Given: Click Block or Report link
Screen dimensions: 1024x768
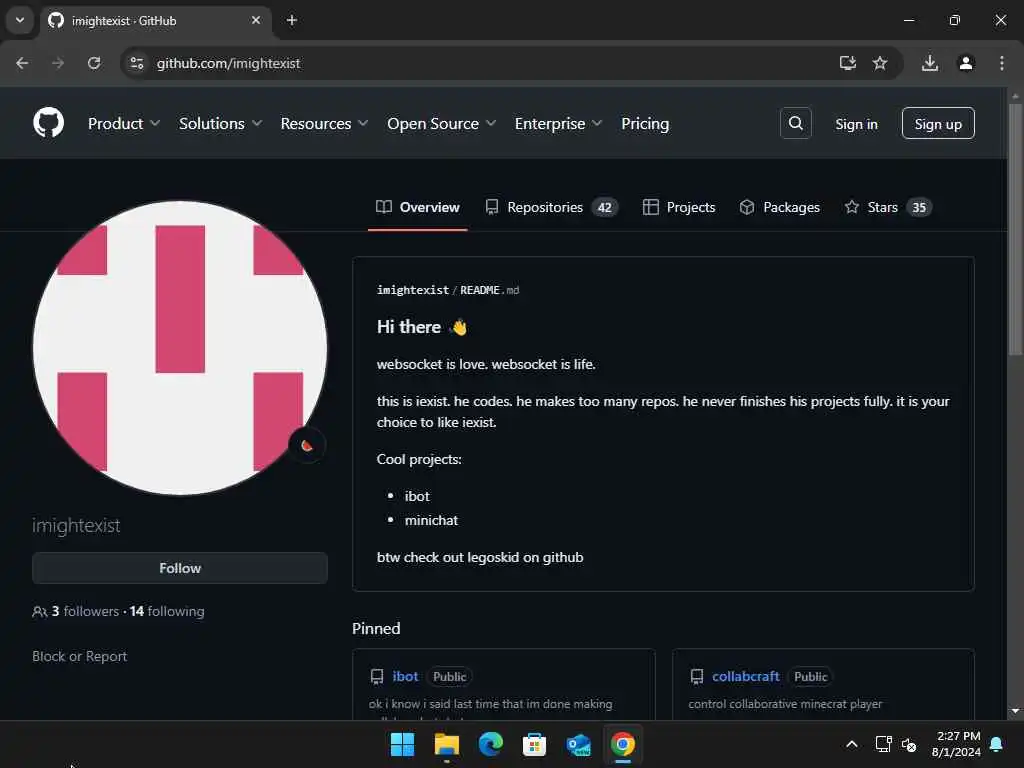Looking at the screenshot, I should tap(80, 656).
